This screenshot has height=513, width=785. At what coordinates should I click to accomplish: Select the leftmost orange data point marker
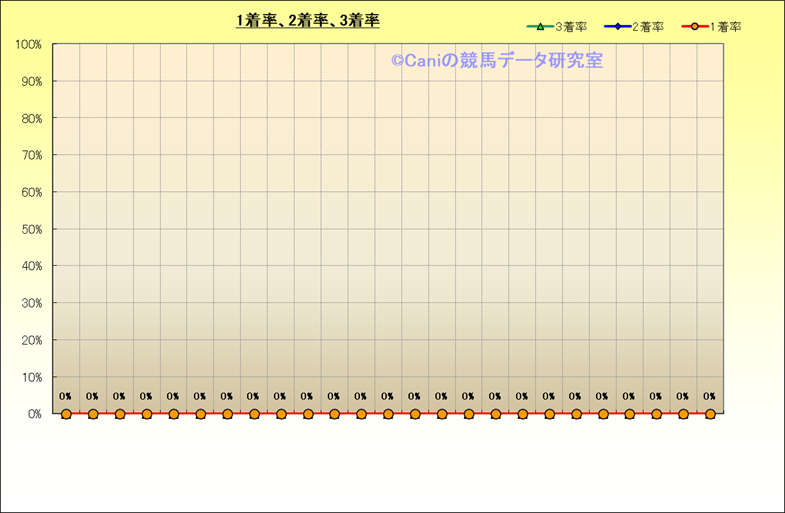(x=66, y=414)
